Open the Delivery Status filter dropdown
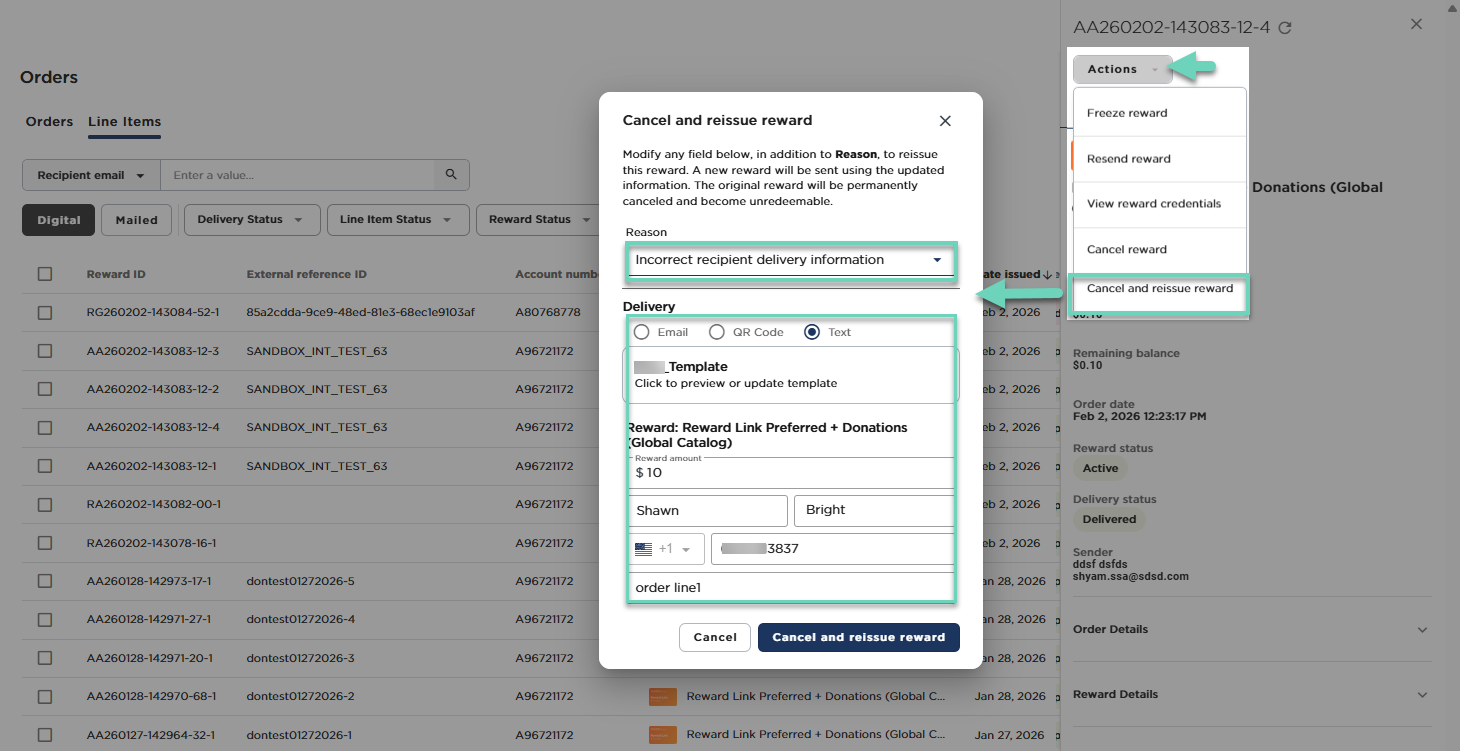The height and width of the screenshot is (751, 1460). (x=251, y=220)
